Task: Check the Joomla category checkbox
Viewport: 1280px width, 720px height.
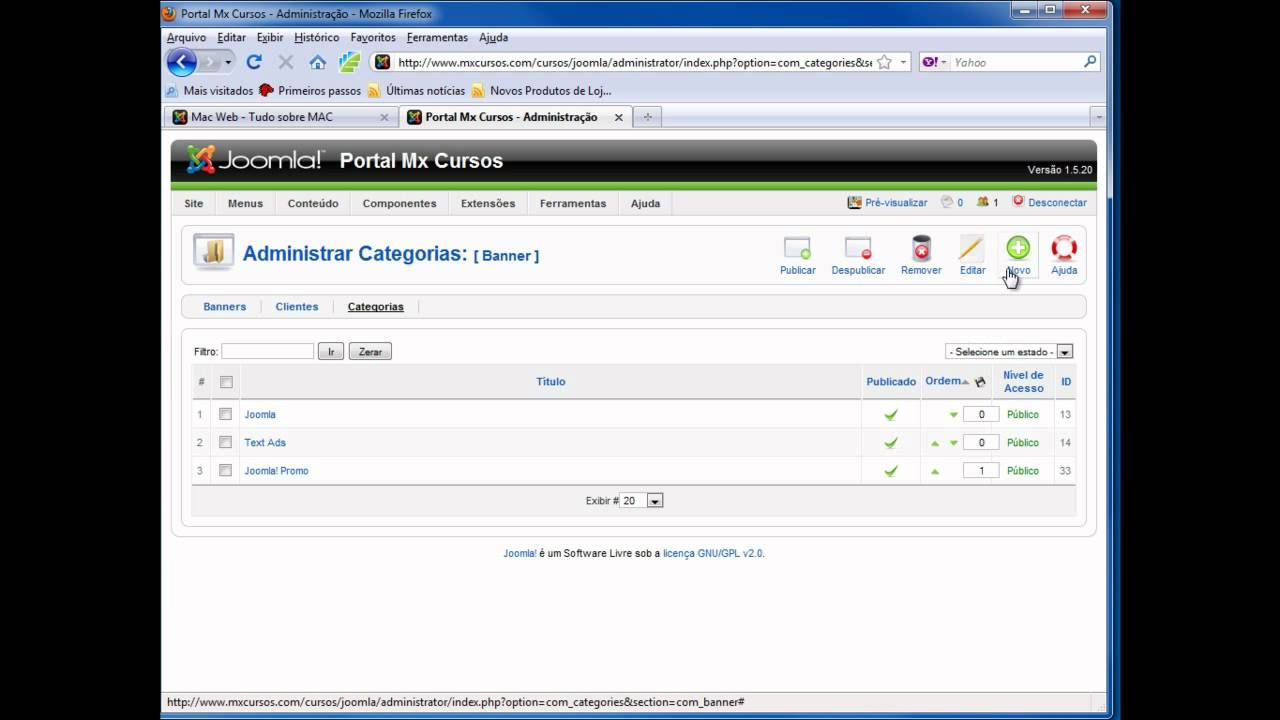Action: 226,414
